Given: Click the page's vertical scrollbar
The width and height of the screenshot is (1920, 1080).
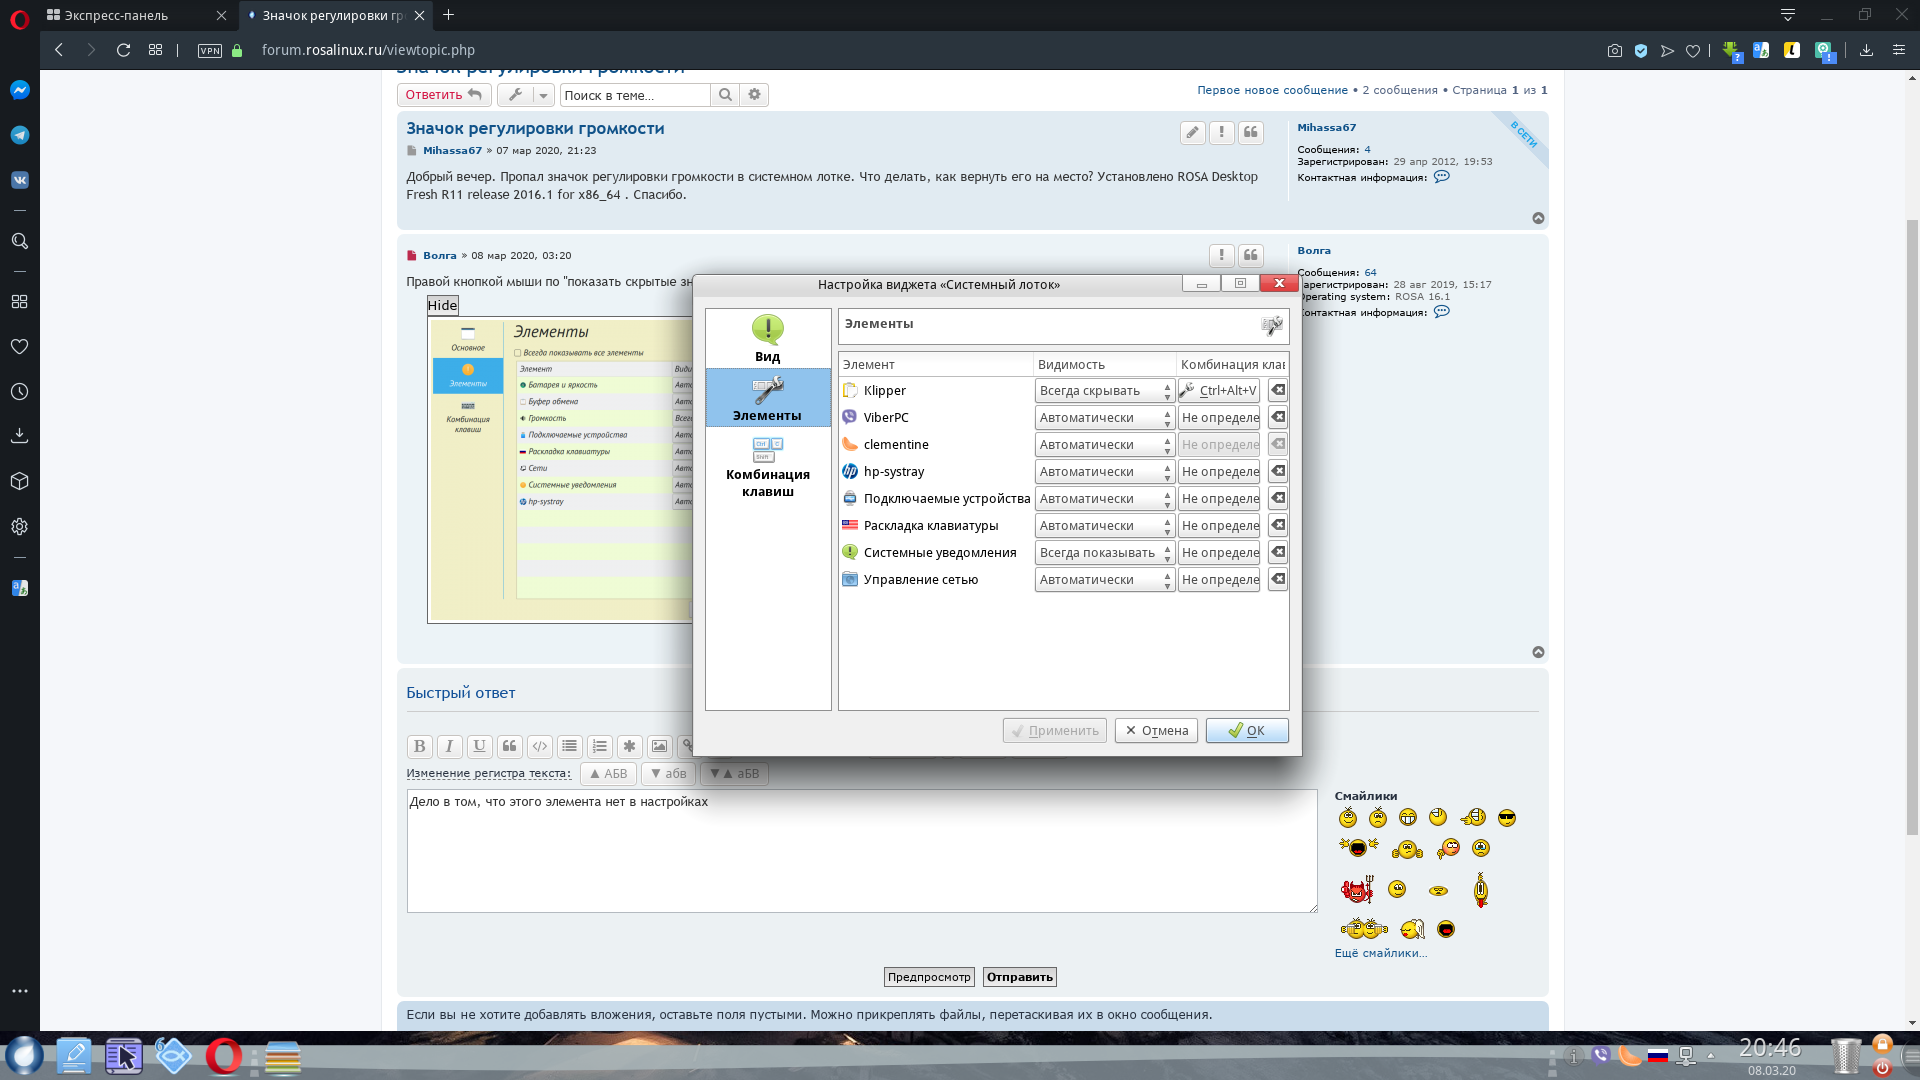Looking at the screenshot, I should [1912, 500].
